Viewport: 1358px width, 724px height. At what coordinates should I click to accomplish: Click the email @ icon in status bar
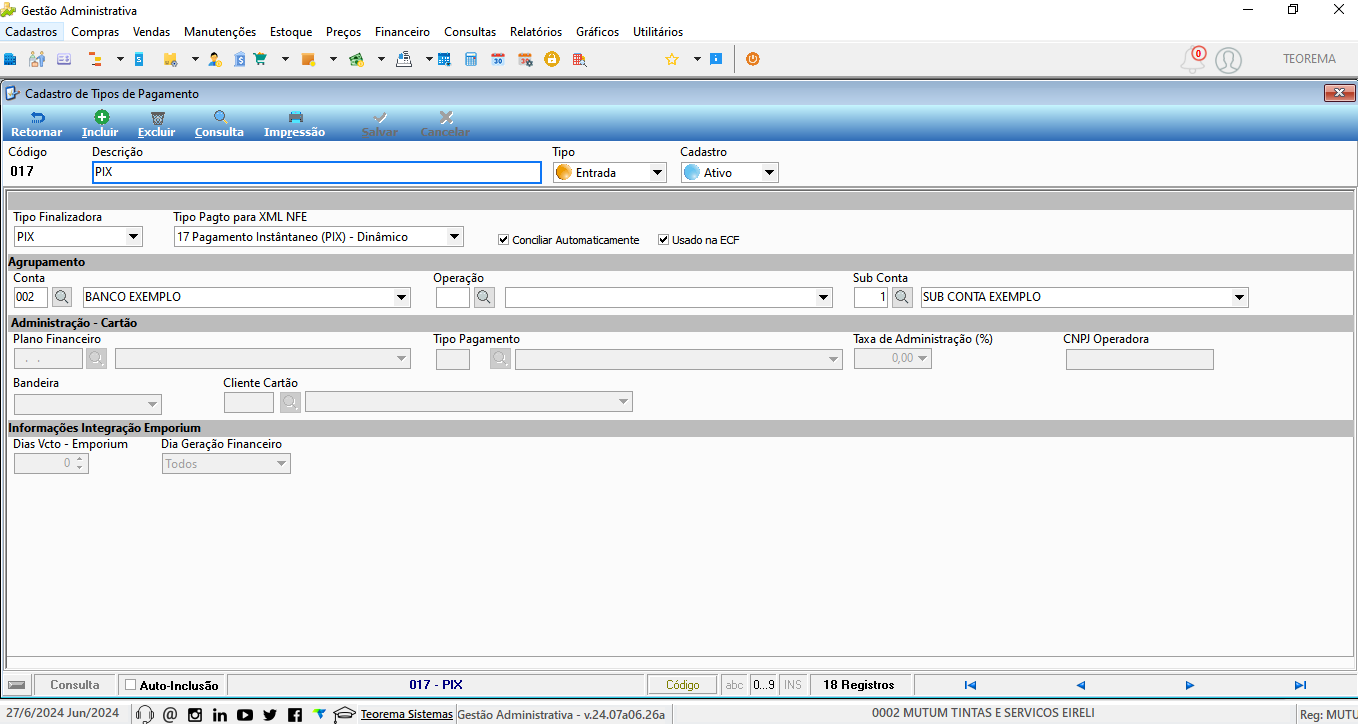pos(170,714)
